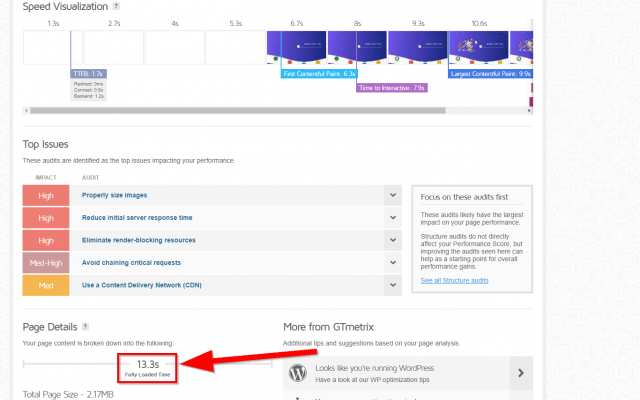This screenshot has width=640, height=400.
Task: Click the High badge for Properly size images
Action: tap(46, 195)
